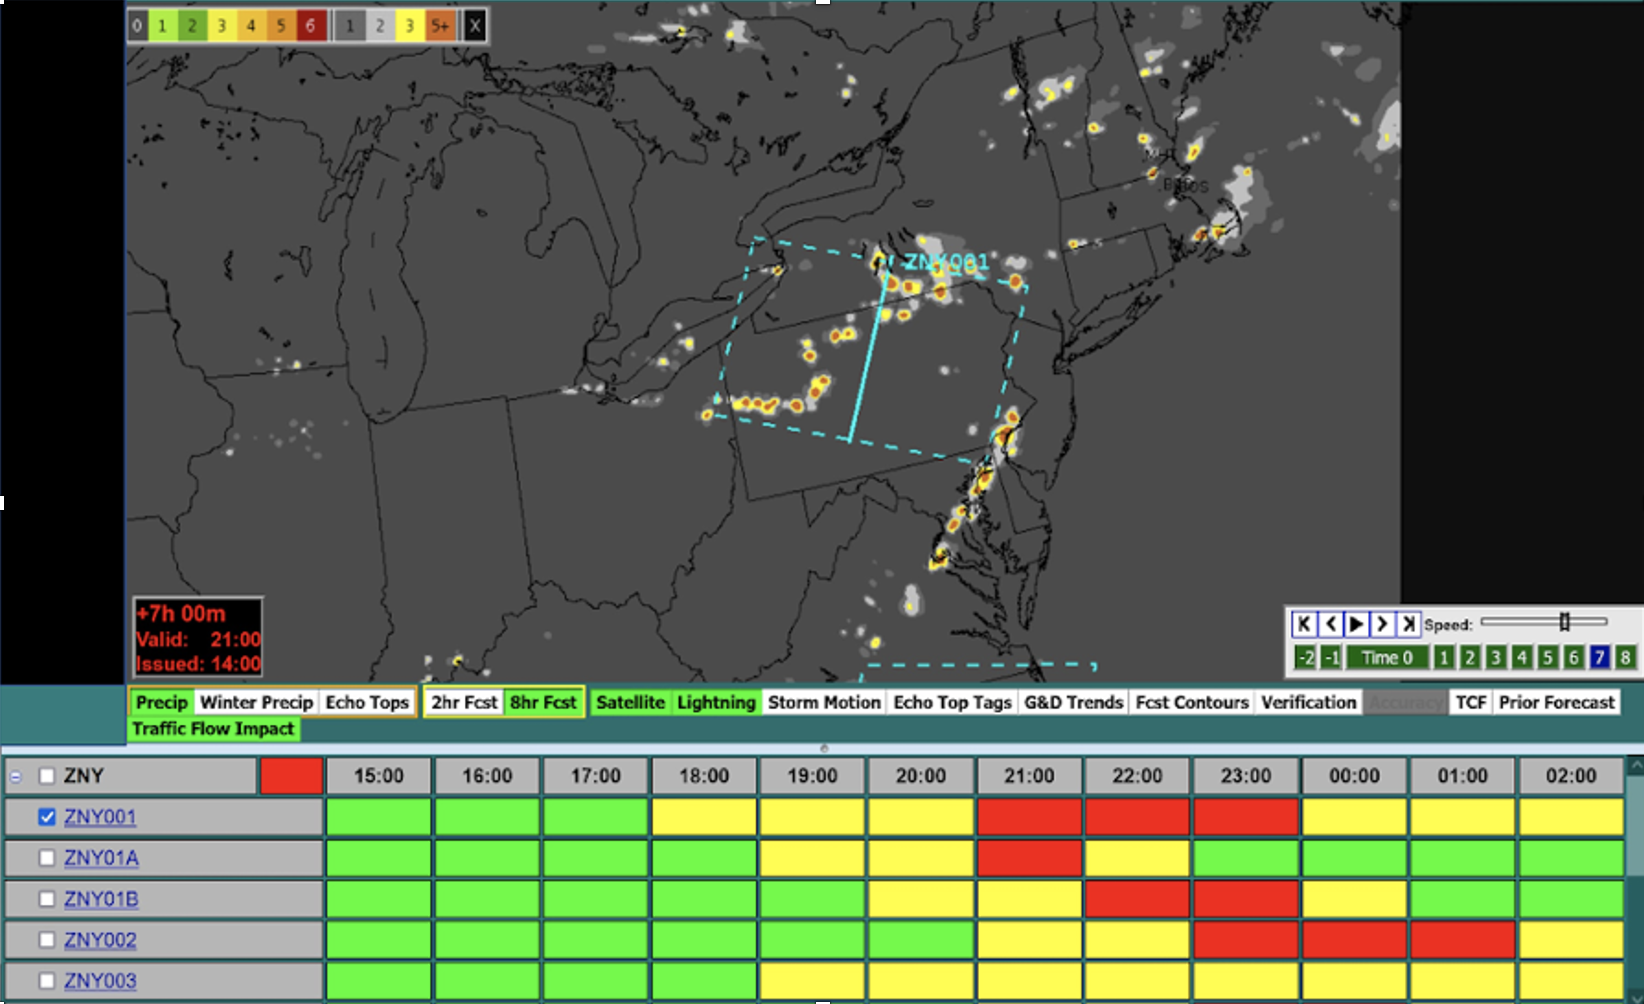This screenshot has height=1004, width=1644.
Task: Open the ZNY001 link
Action: pos(100,817)
